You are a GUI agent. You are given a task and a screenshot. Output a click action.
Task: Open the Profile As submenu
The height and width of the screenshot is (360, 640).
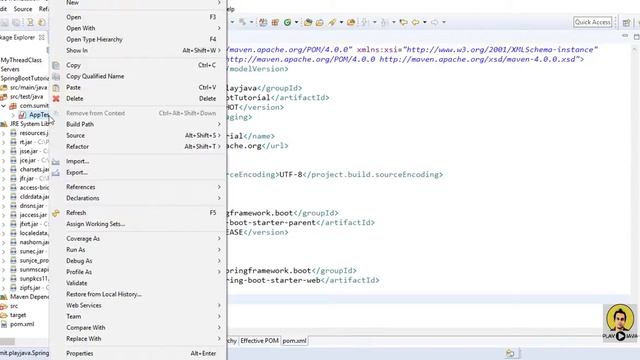pyautogui.click(x=138, y=271)
